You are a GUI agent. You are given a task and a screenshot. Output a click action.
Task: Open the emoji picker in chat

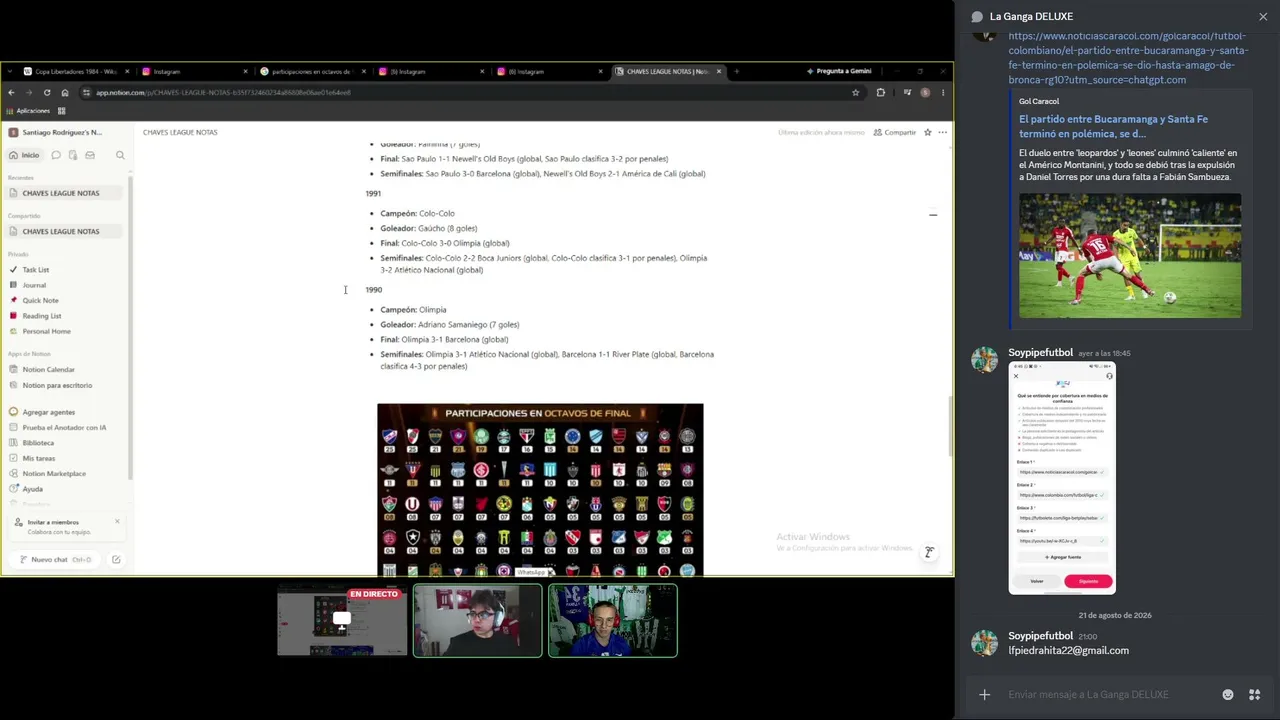coord(1228,695)
